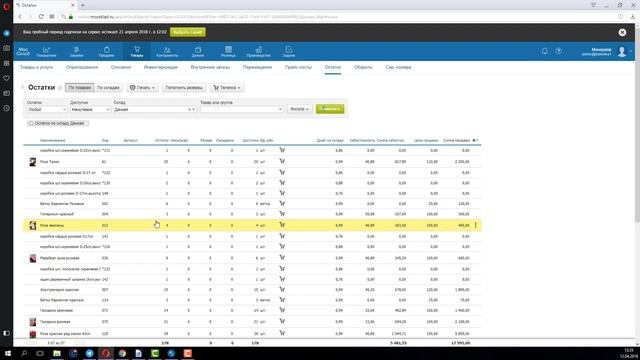This screenshot has height=360, width=640.
Task: Click the green Найти button
Action: click(x=330, y=109)
